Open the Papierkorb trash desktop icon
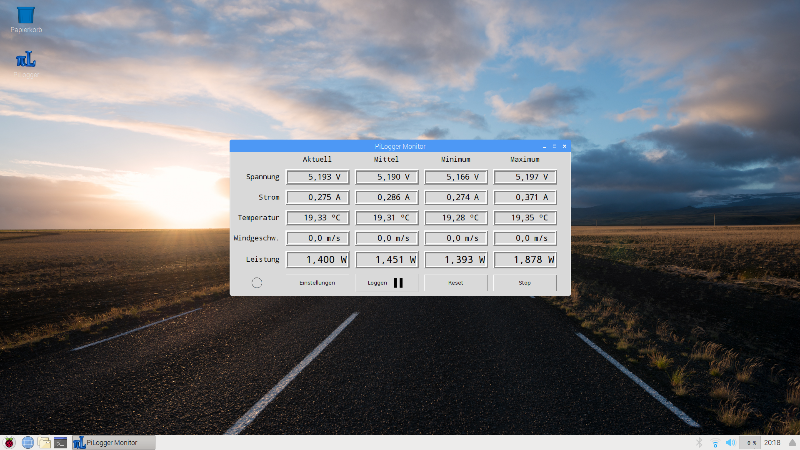Screen dimensions: 800x450 pos(28,17)
